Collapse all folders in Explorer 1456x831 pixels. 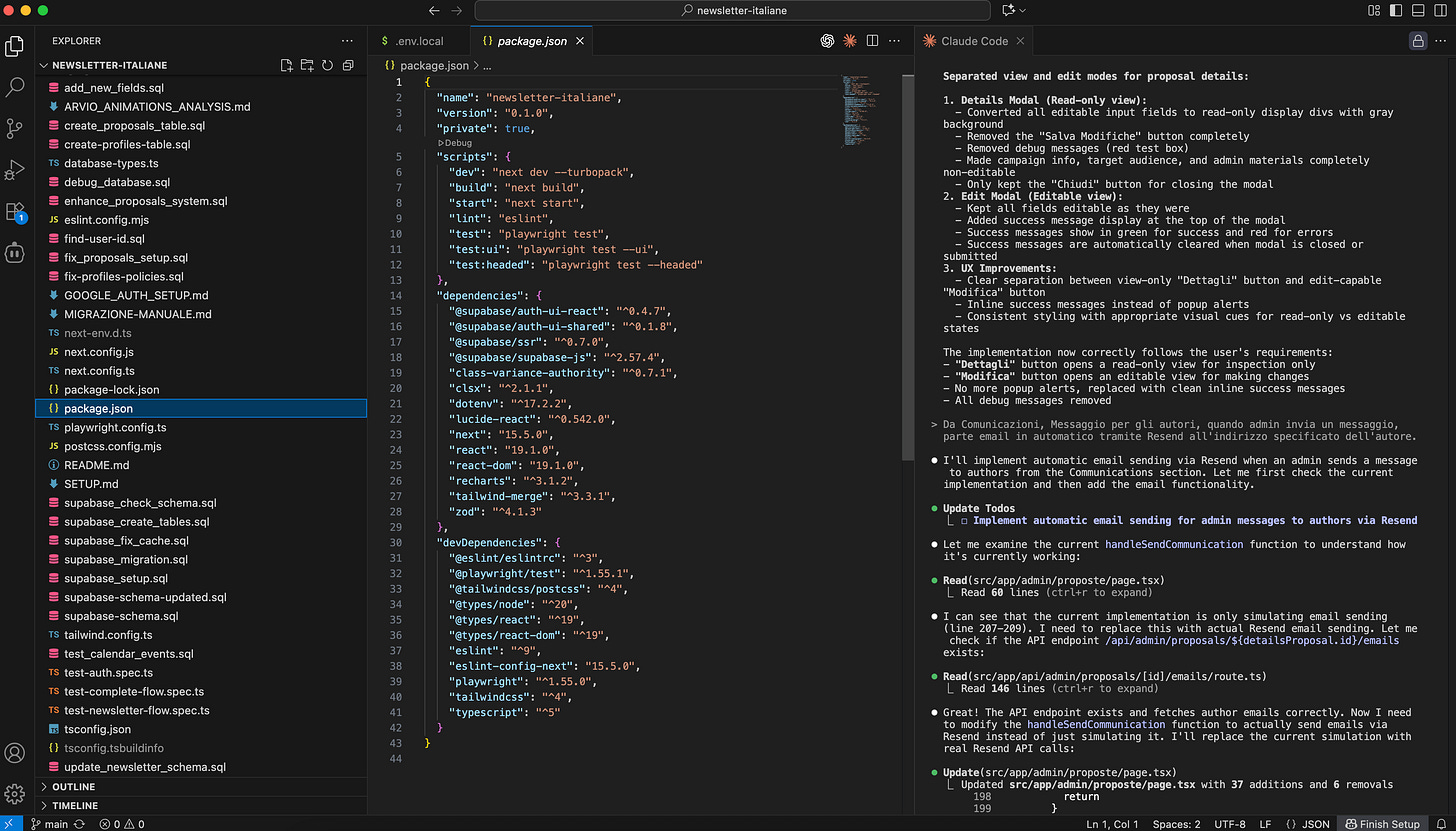[348, 66]
